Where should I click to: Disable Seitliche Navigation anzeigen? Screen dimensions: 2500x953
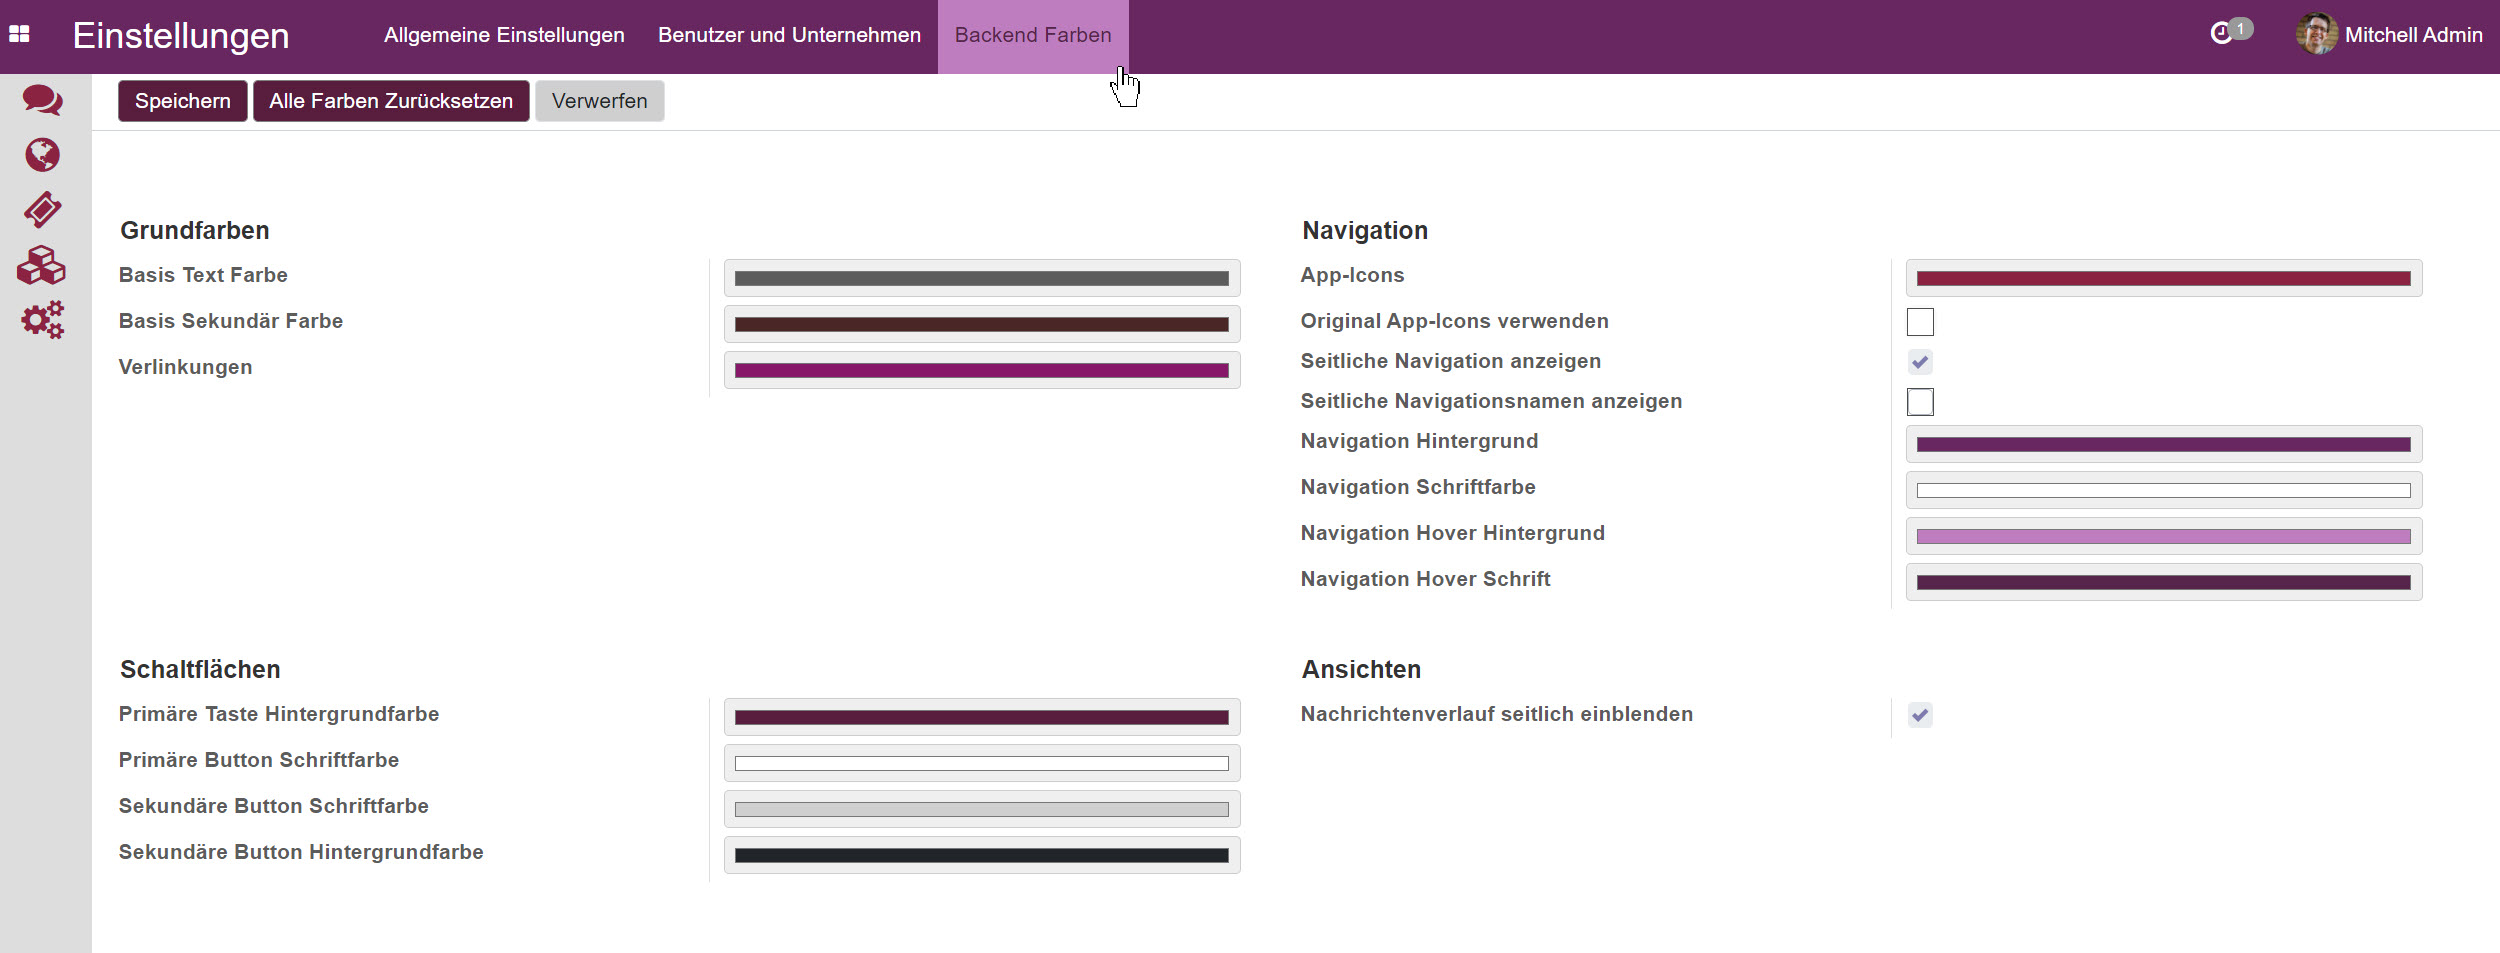(x=1920, y=362)
